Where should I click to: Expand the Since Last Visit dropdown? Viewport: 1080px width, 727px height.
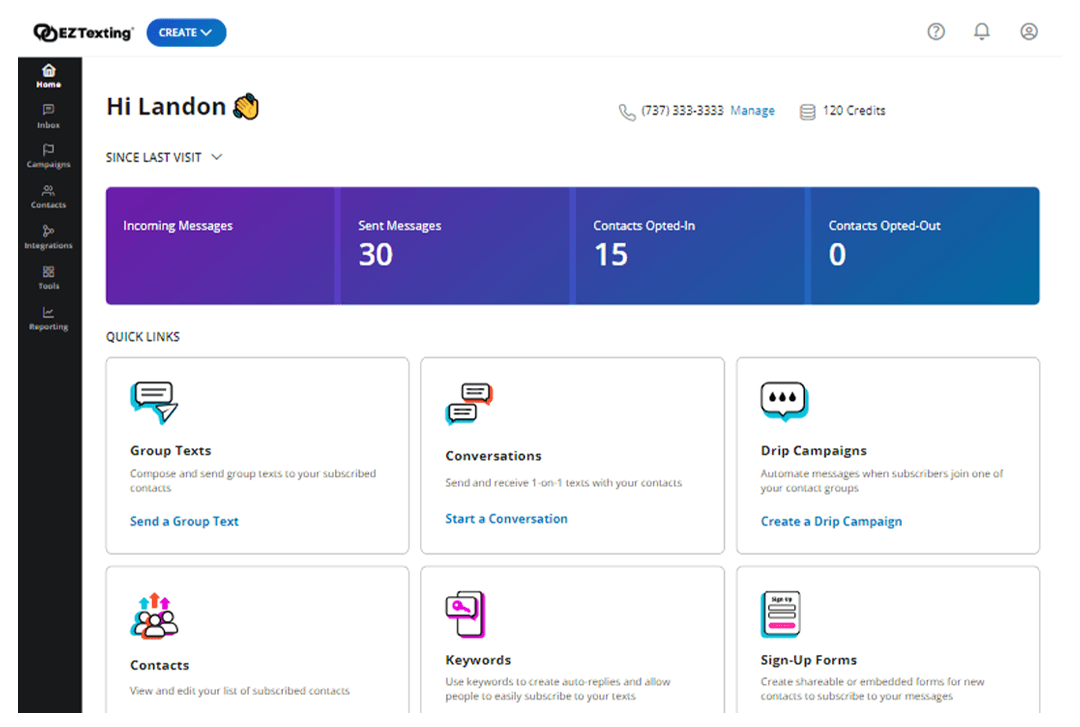pos(164,158)
